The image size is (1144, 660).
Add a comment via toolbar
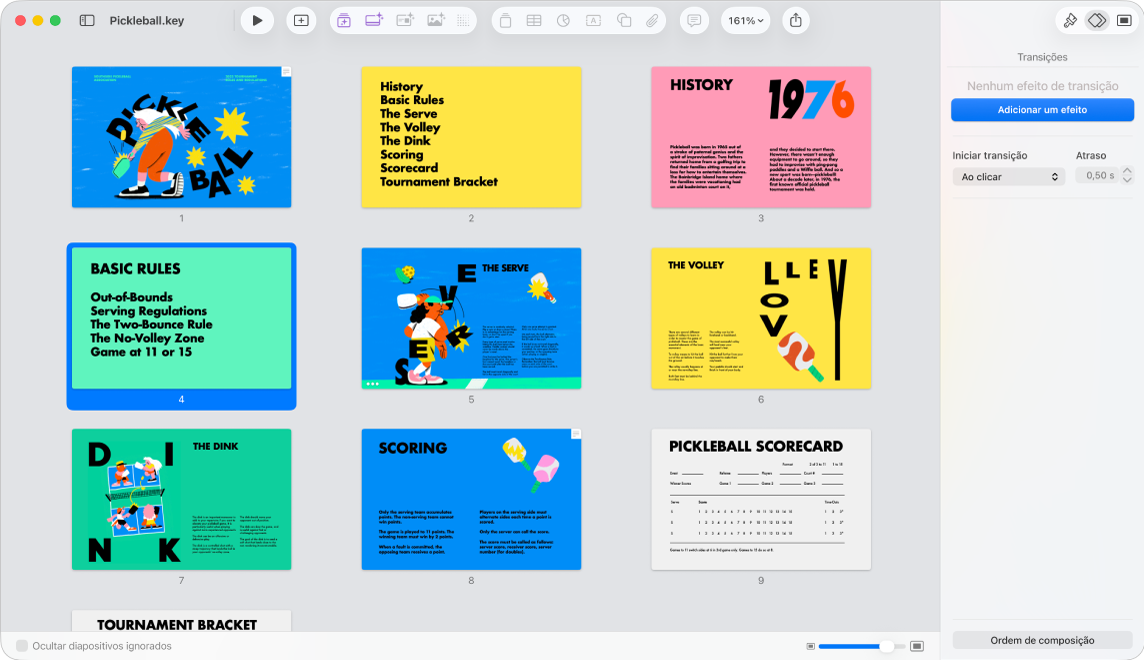(694, 20)
